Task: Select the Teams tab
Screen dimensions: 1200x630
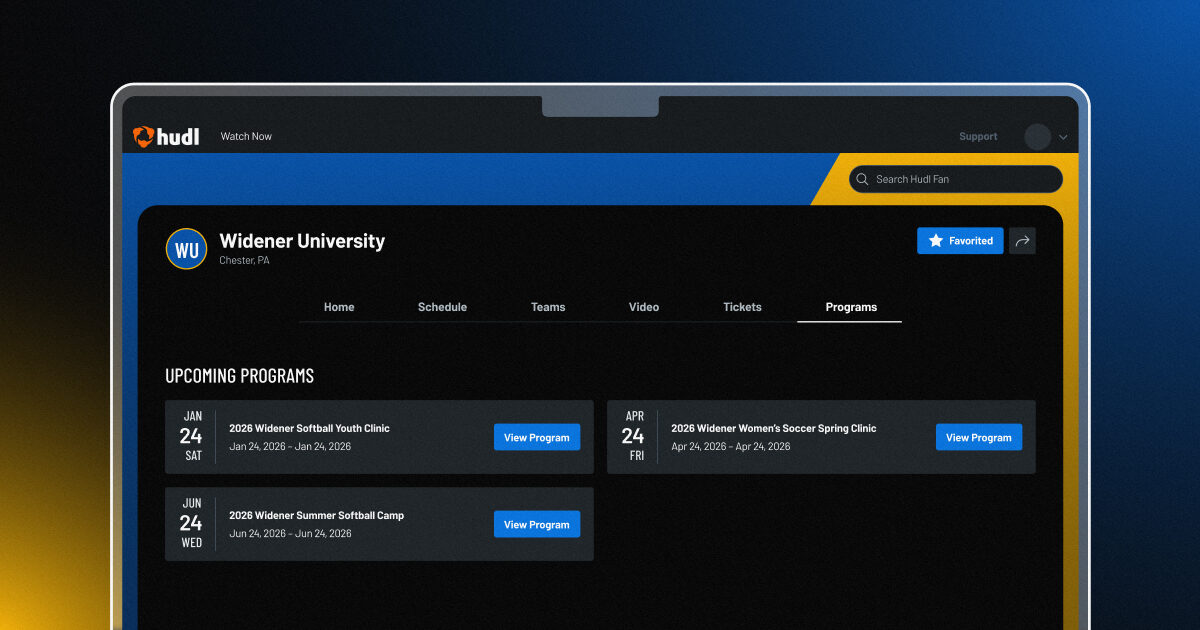Action: (548, 307)
